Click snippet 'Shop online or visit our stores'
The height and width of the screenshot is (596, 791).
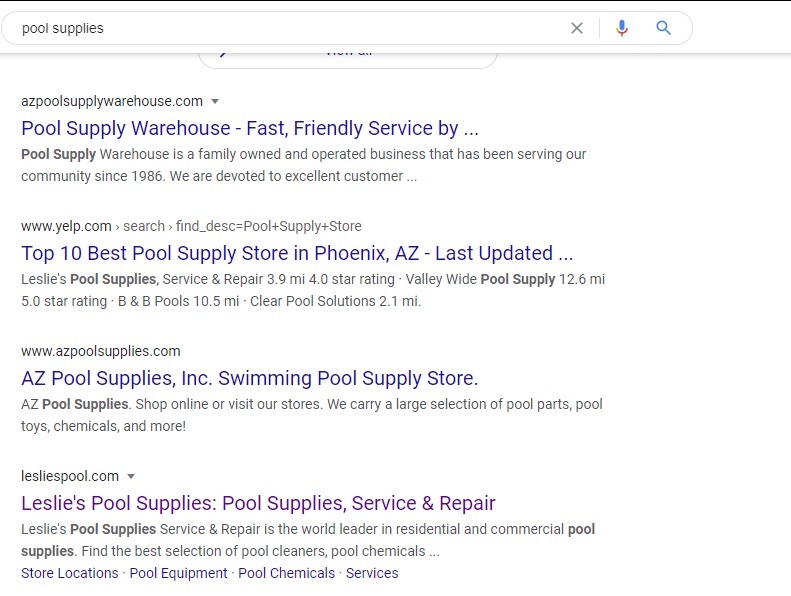[x=229, y=404]
